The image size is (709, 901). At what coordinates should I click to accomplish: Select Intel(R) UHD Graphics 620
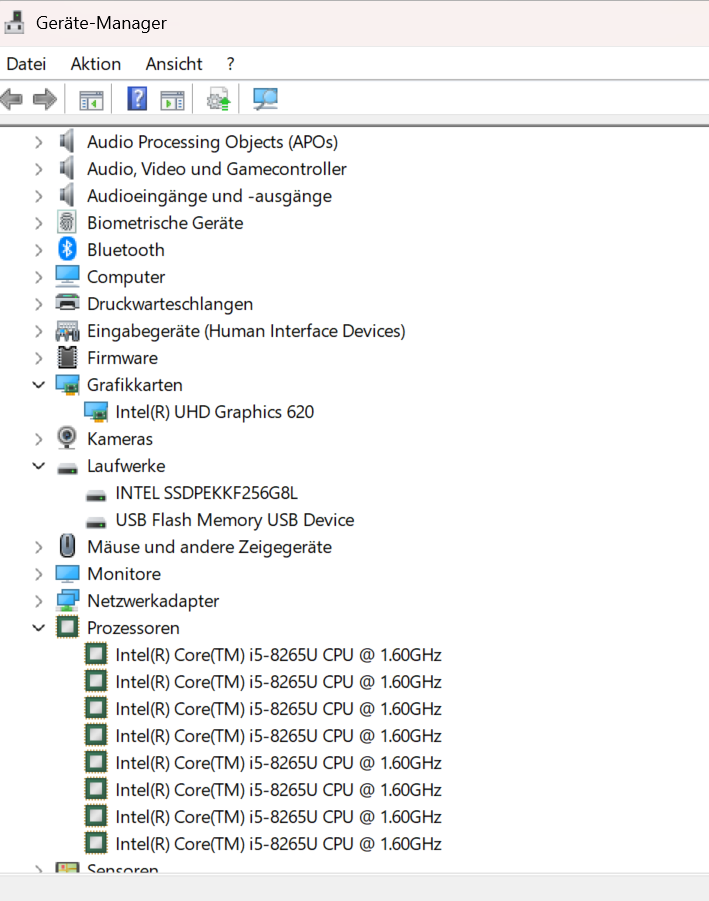coord(215,412)
